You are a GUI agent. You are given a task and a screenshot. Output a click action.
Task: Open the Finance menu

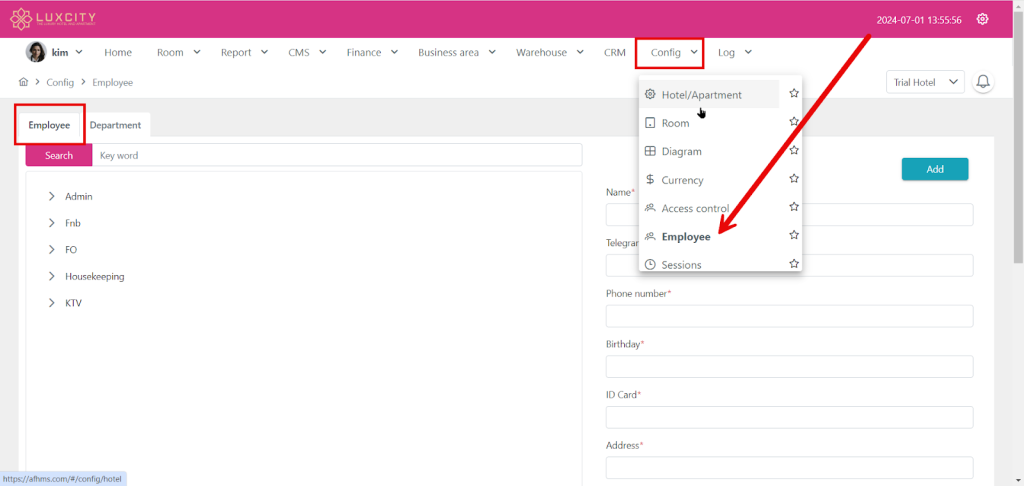(372, 52)
